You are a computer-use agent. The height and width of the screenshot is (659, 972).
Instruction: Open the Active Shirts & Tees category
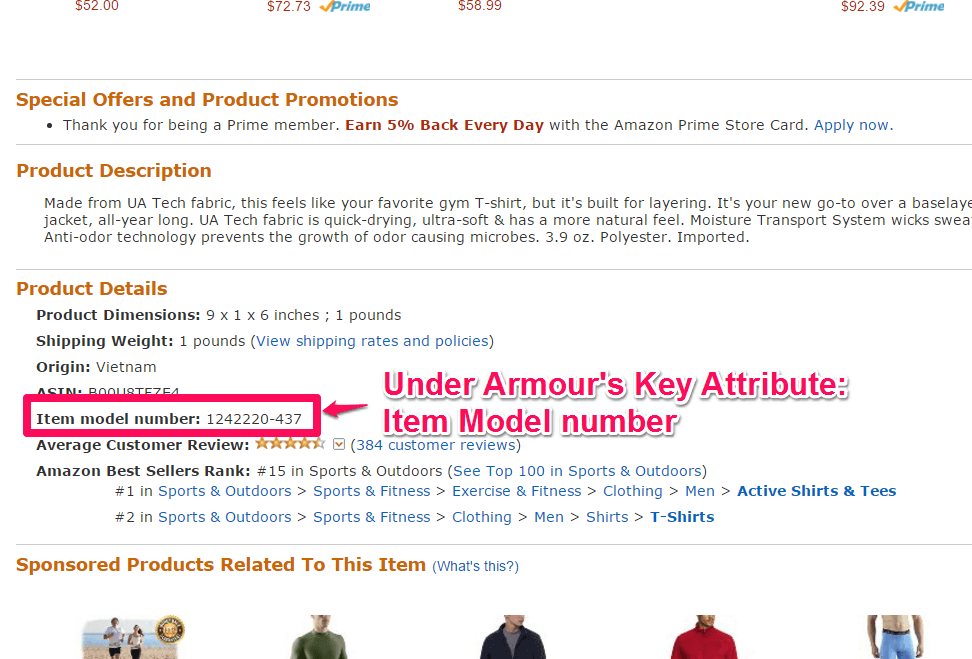tap(816, 491)
